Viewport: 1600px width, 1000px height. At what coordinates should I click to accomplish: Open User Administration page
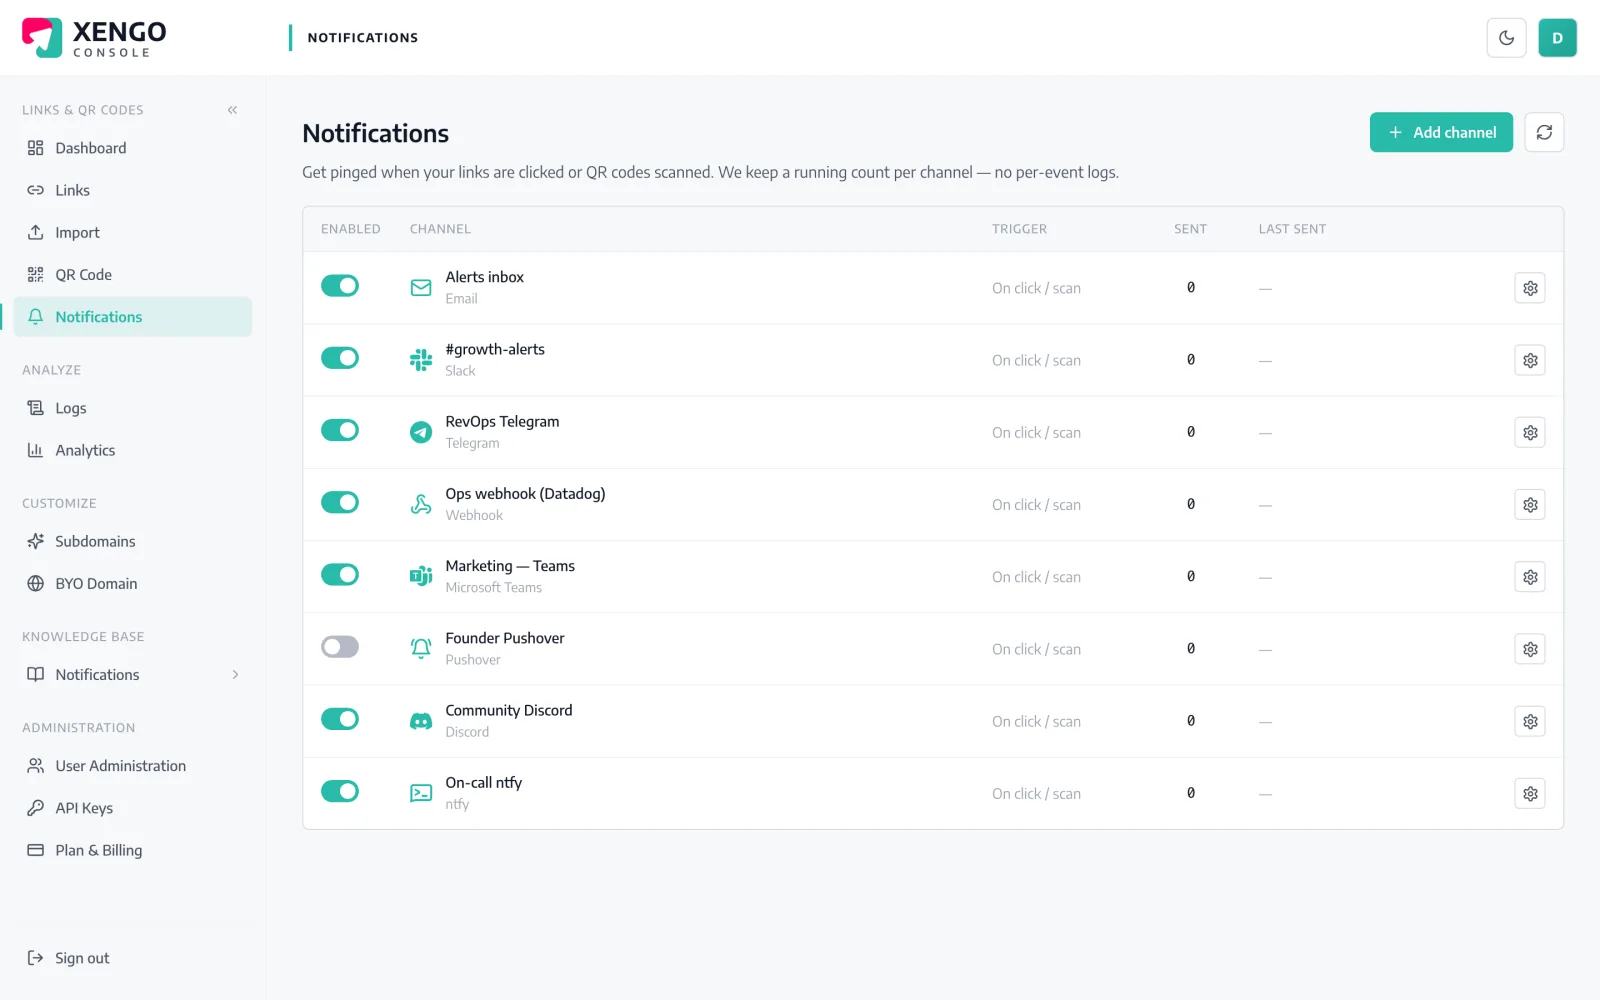pyautogui.click(x=133, y=766)
